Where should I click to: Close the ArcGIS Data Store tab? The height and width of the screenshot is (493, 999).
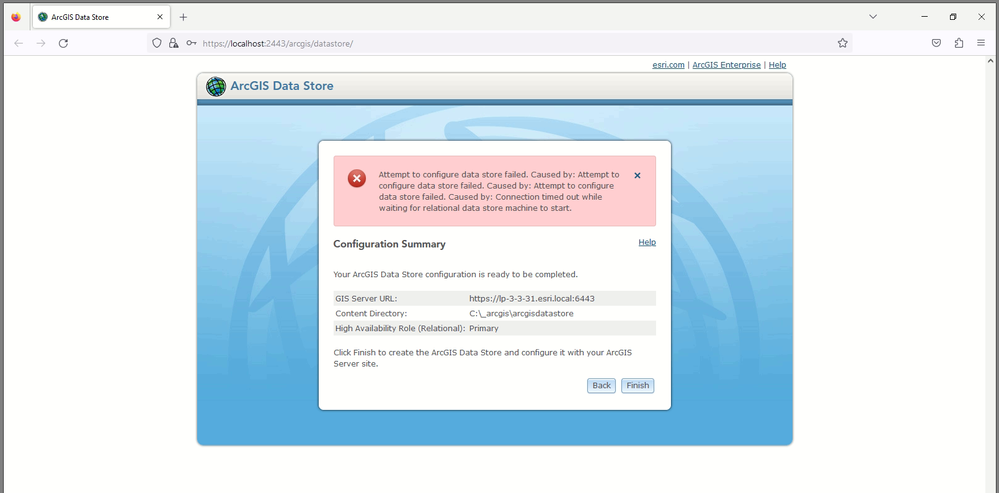click(x=160, y=17)
